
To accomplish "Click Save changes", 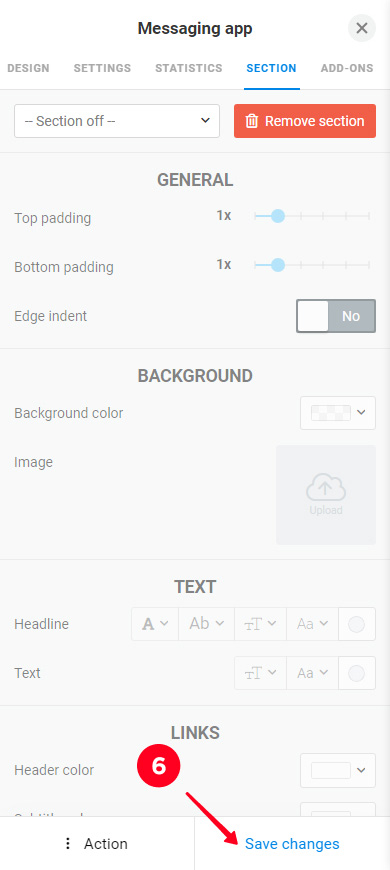I will 292,843.
